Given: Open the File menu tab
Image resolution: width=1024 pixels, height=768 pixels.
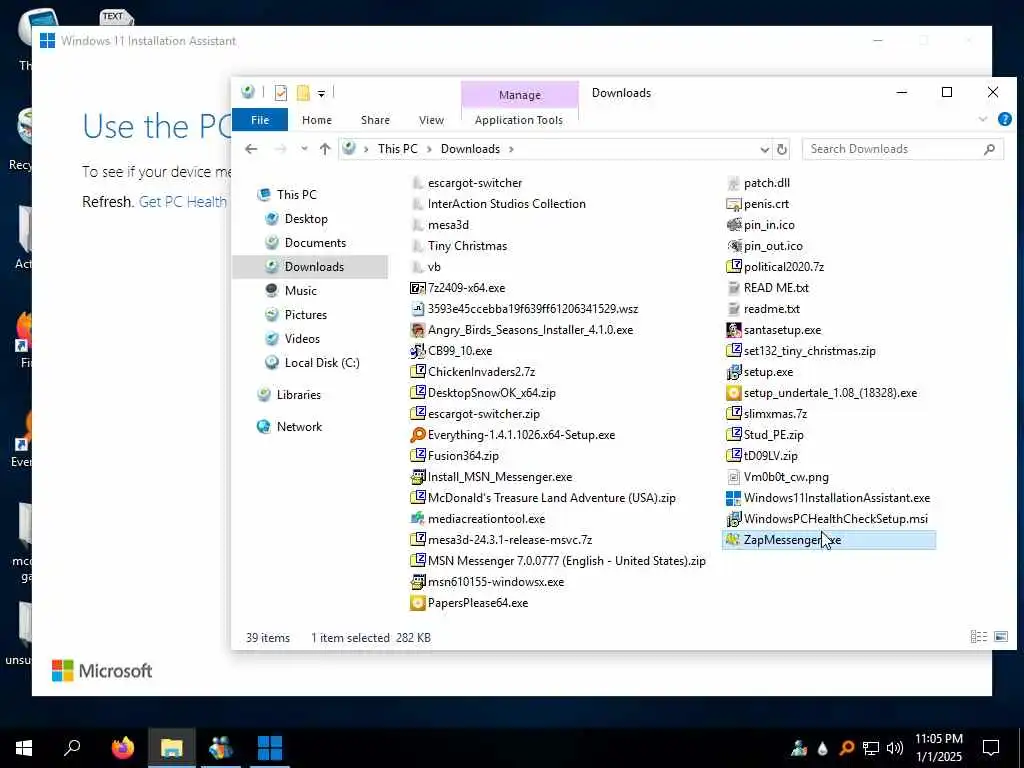Looking at the screenshot, I should click(260, 120).
